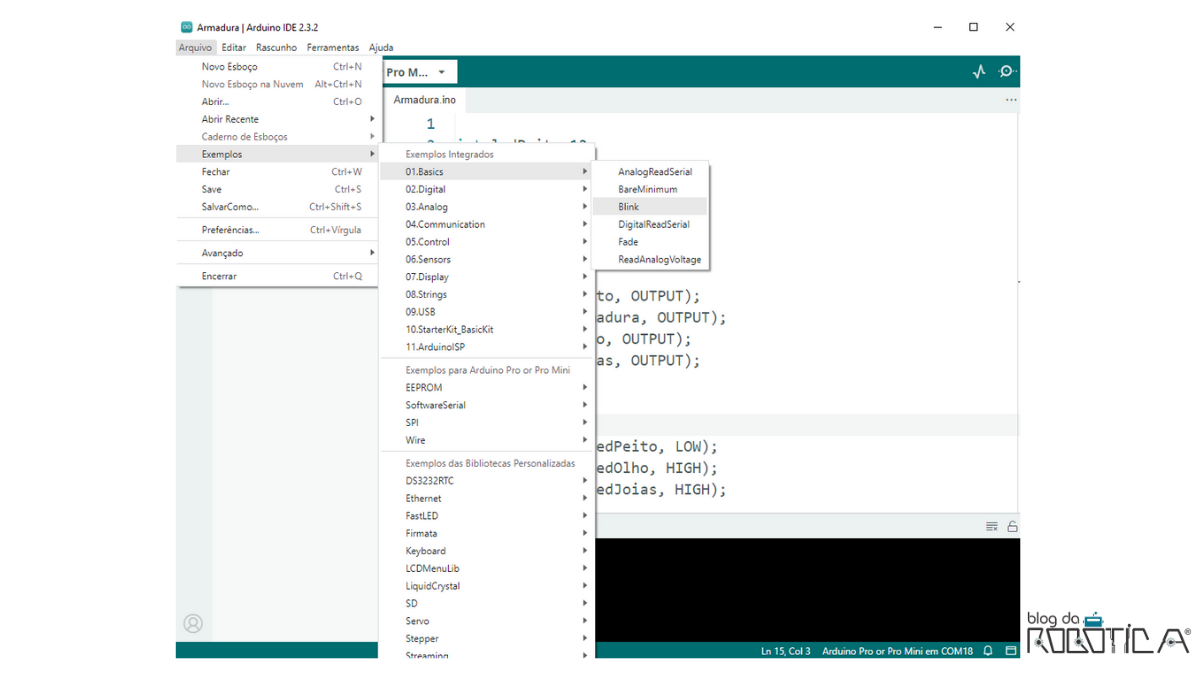Viewport: 1200px width, 675px height.
Task: Toggle the output autoscroll lock icon
Action: click(x=1013, y=525)
